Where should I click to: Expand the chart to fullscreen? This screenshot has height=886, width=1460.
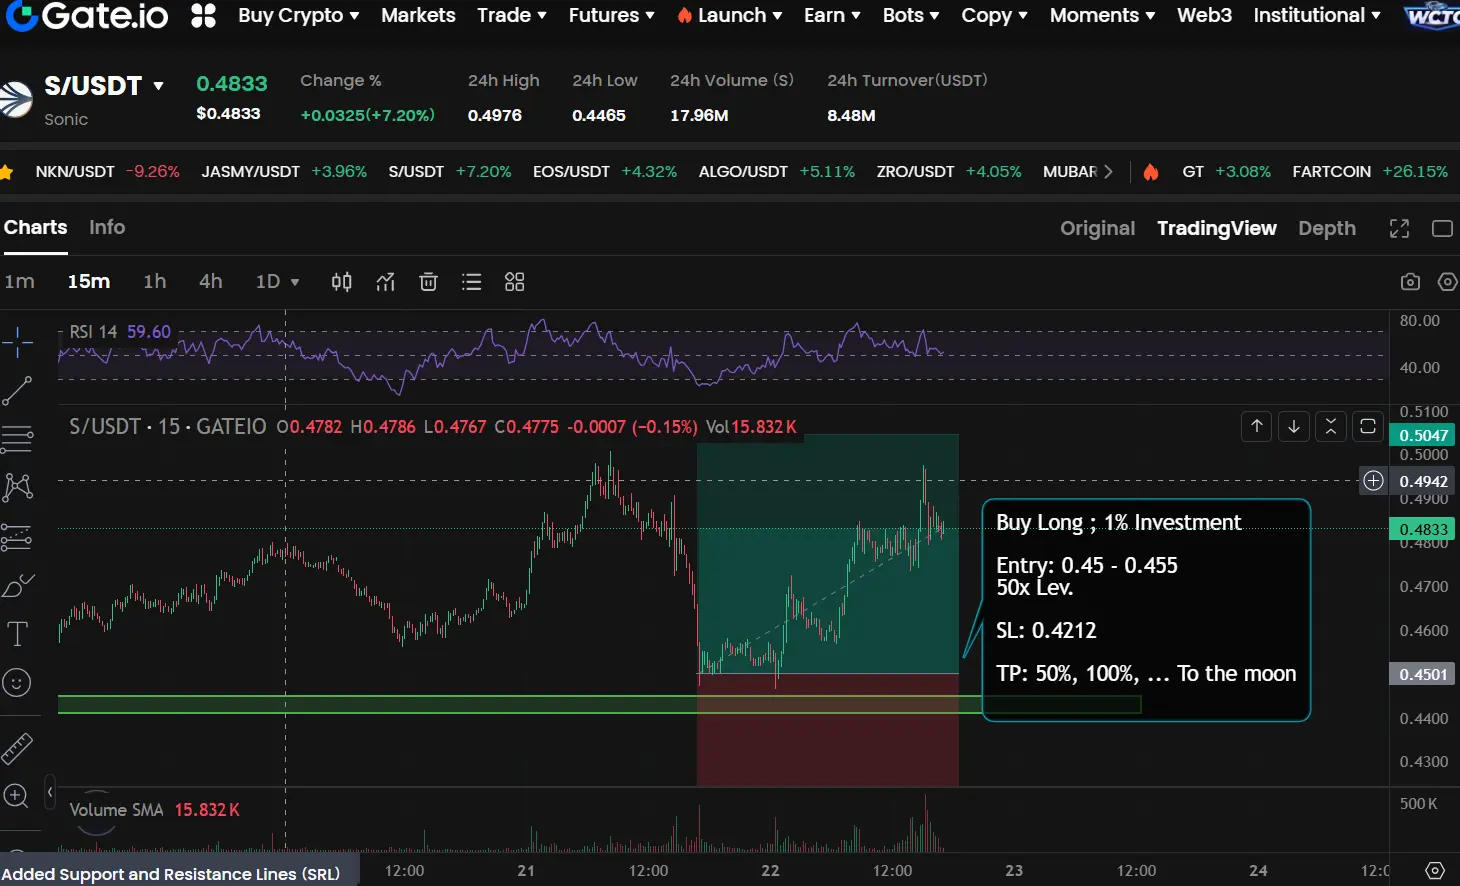(x=1399, y=229)
